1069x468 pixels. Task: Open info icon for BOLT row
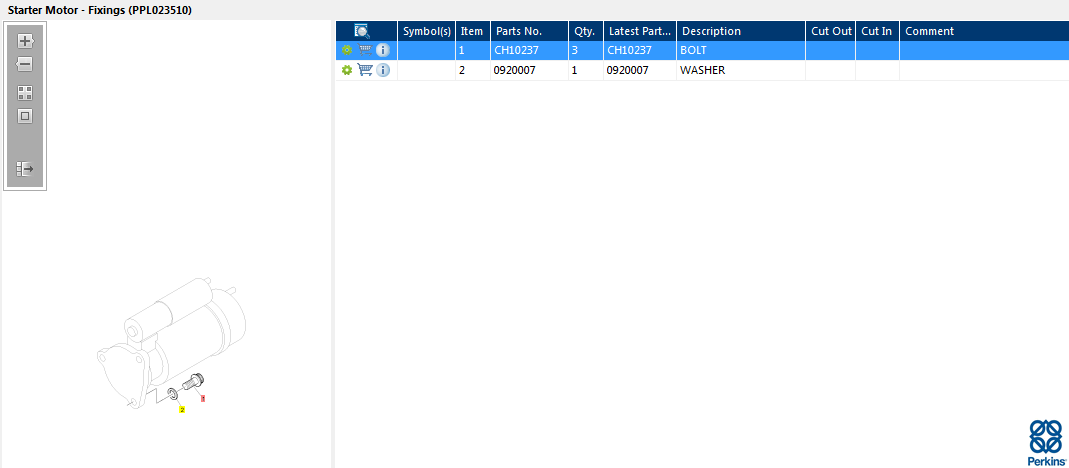click(x=383, y=50)
